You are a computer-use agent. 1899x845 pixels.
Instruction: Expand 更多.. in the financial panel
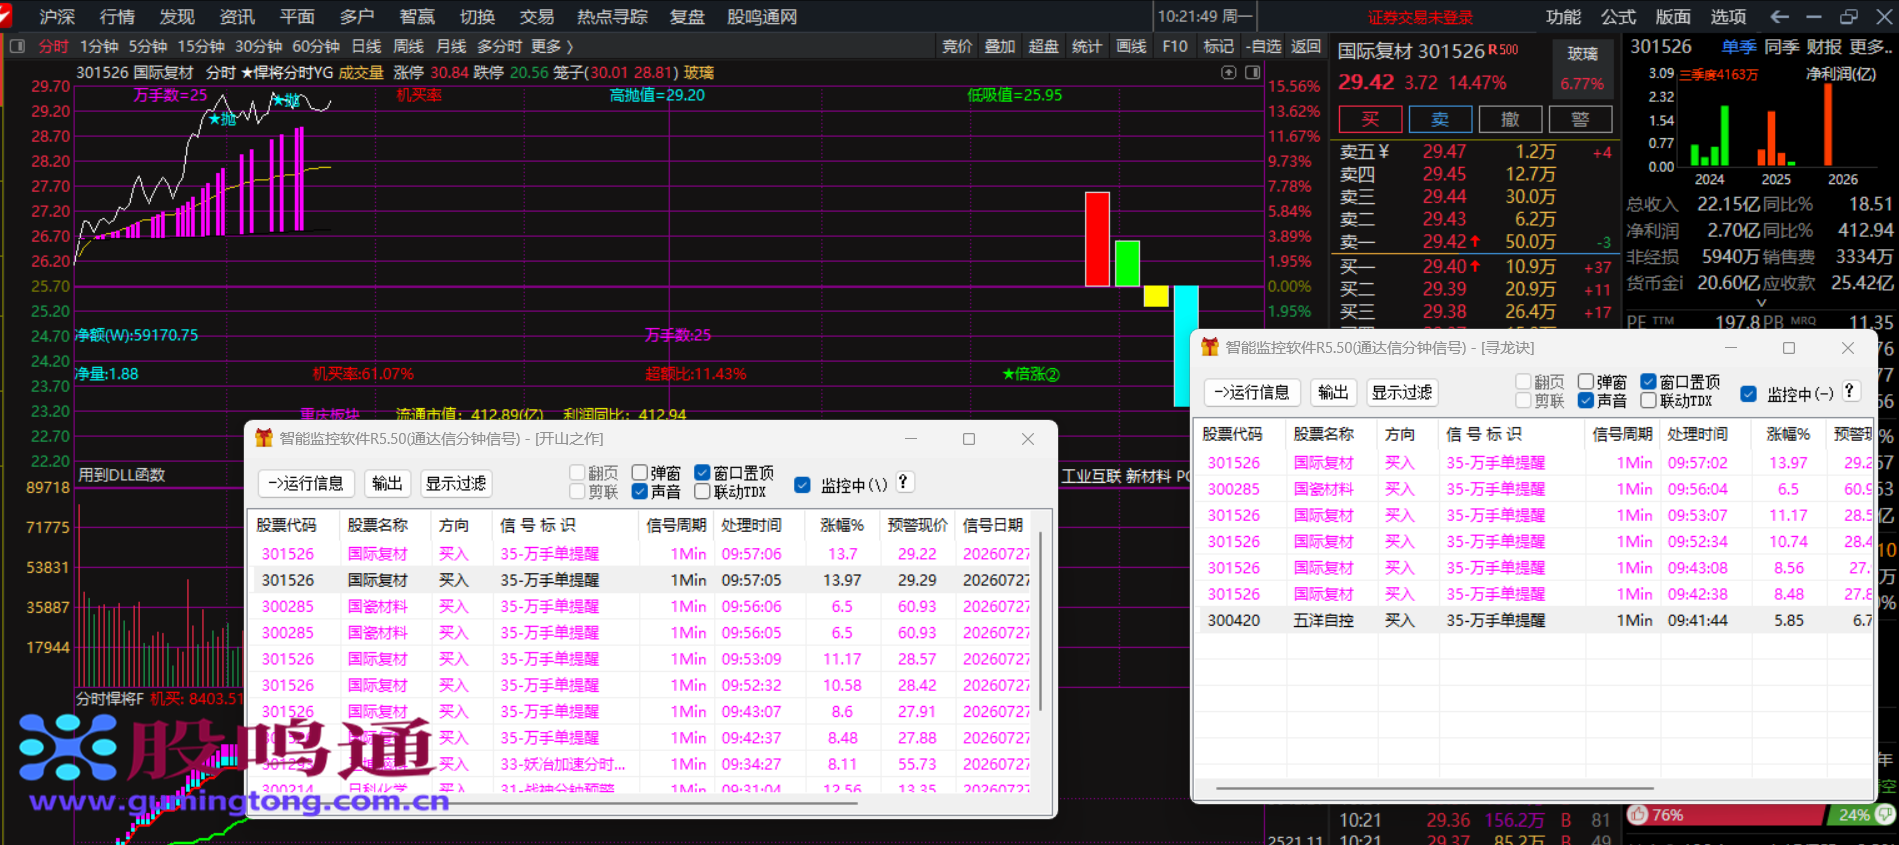click(x=1870, y=46)
